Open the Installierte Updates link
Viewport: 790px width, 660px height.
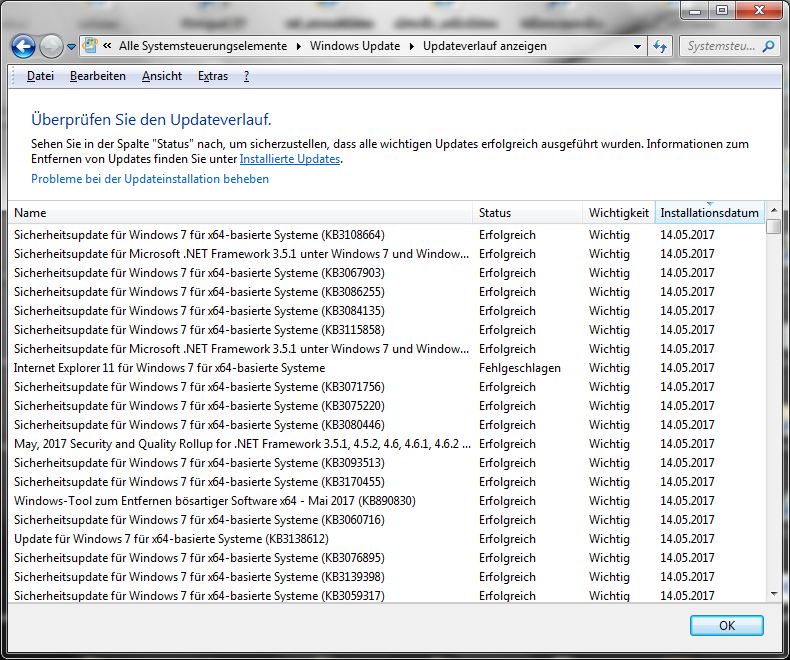pyautogui.click(x=290, y=159)
